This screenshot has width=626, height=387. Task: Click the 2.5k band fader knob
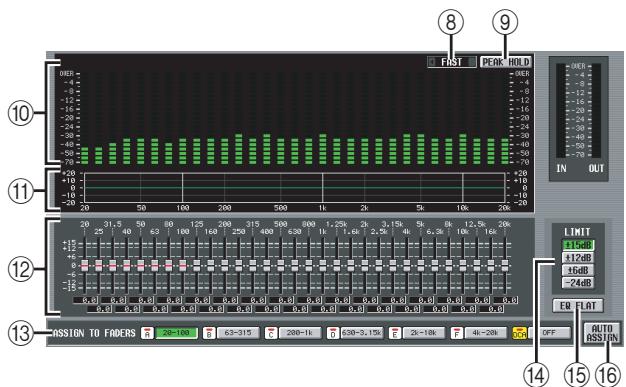point(379,266)
